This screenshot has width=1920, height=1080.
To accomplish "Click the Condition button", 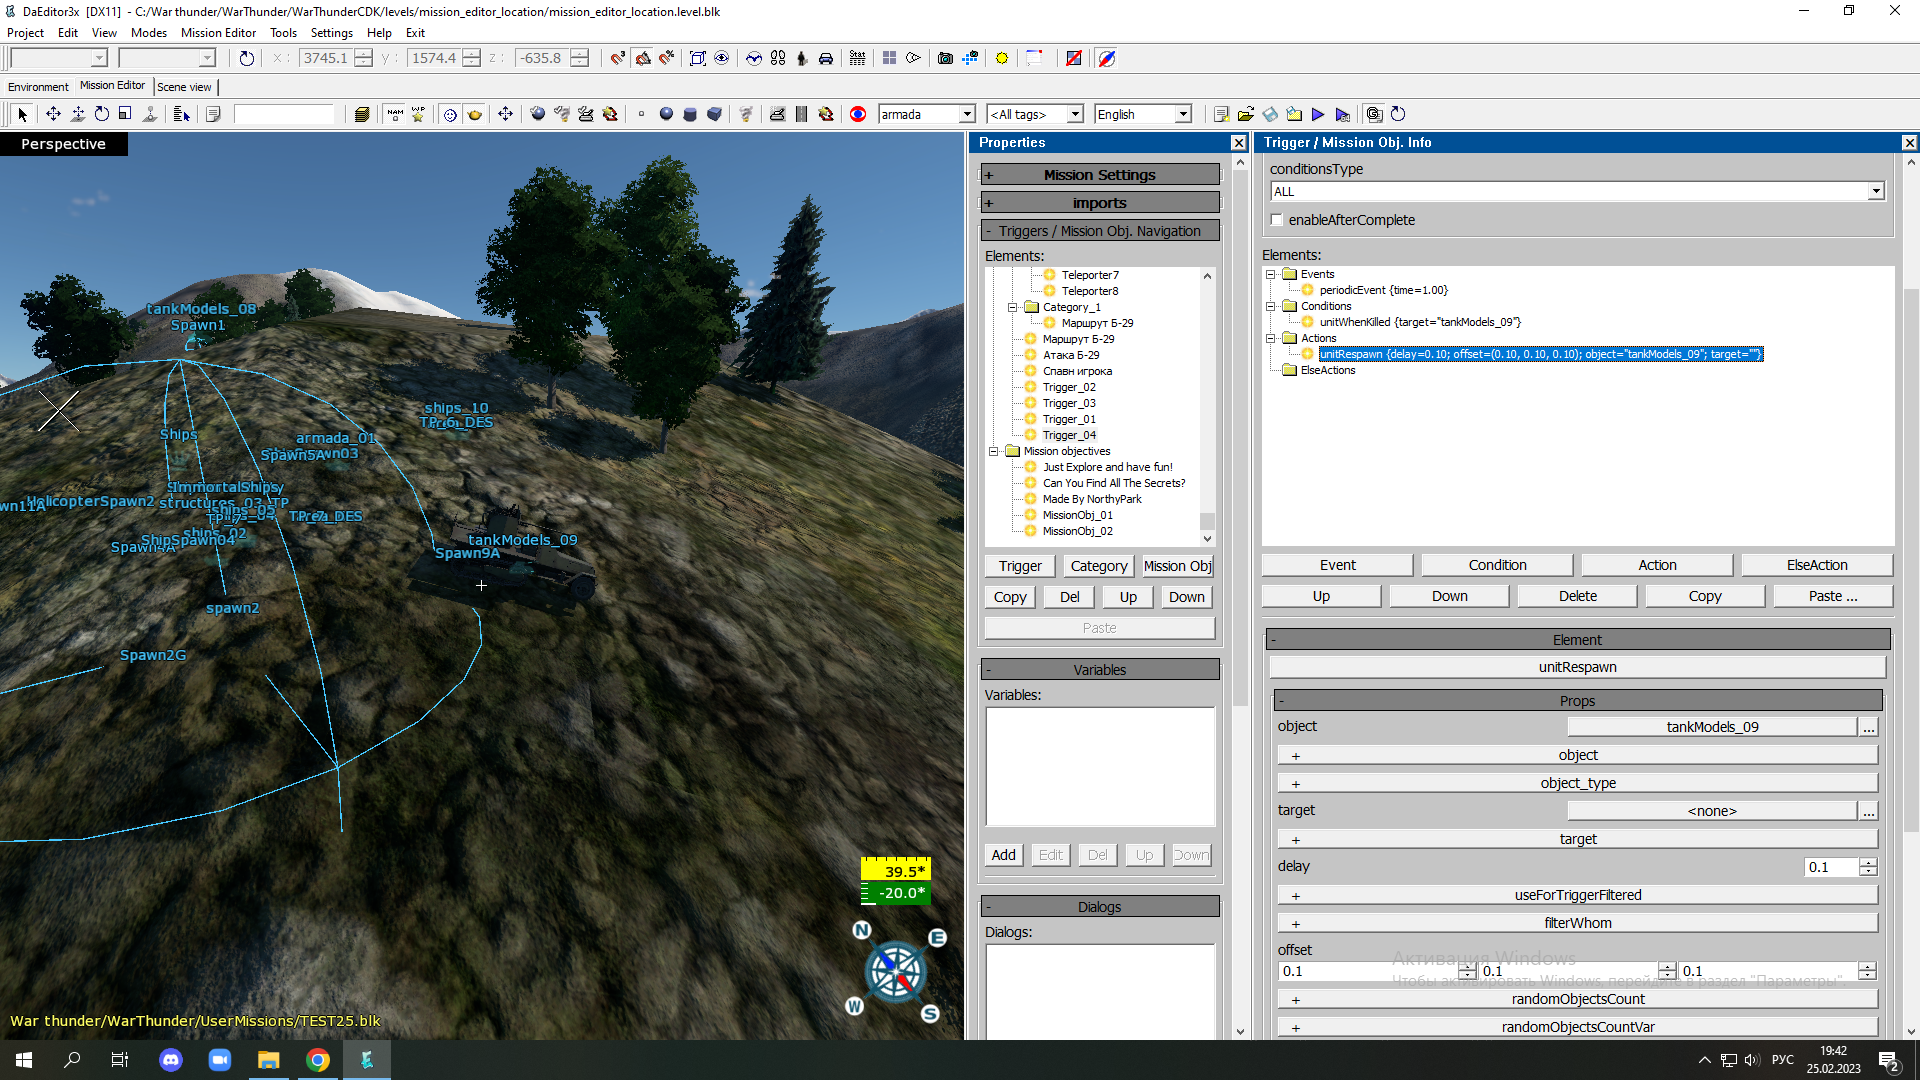I will click(1497, 565).
